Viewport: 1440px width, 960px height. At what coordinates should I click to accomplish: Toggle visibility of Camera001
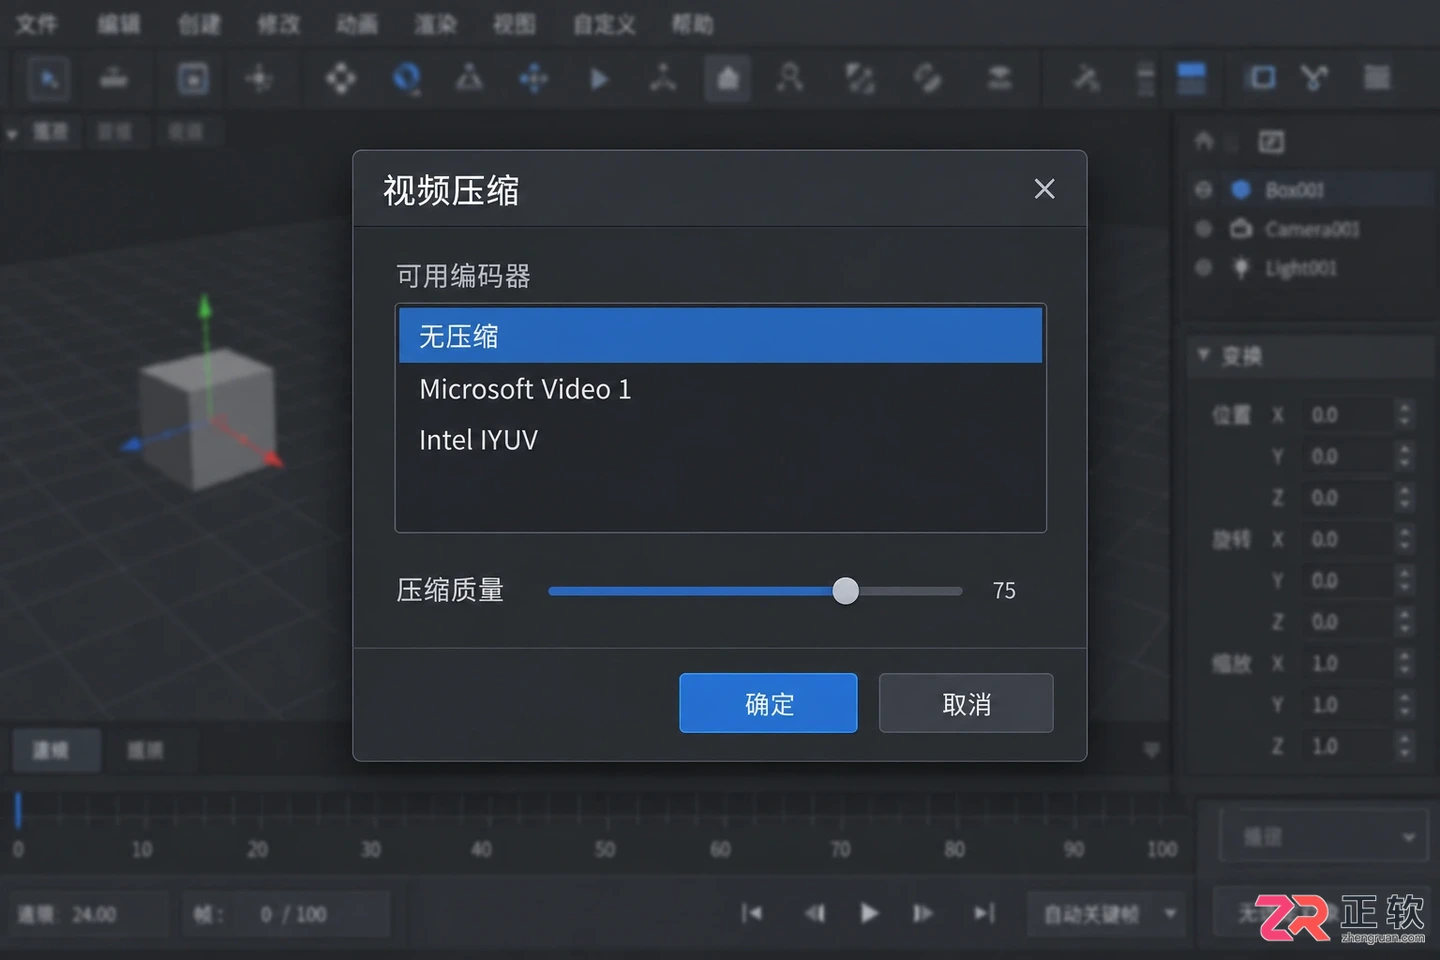1203,229
